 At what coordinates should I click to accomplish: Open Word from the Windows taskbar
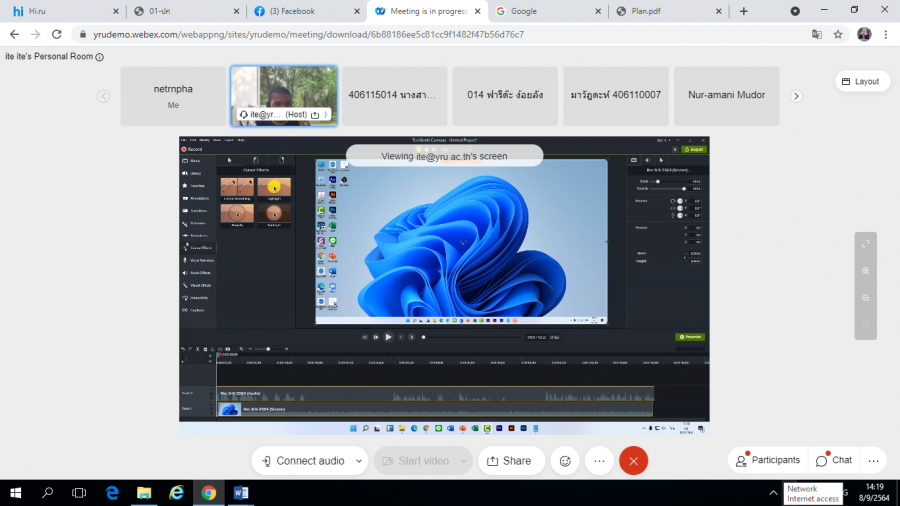coord(241,493)
